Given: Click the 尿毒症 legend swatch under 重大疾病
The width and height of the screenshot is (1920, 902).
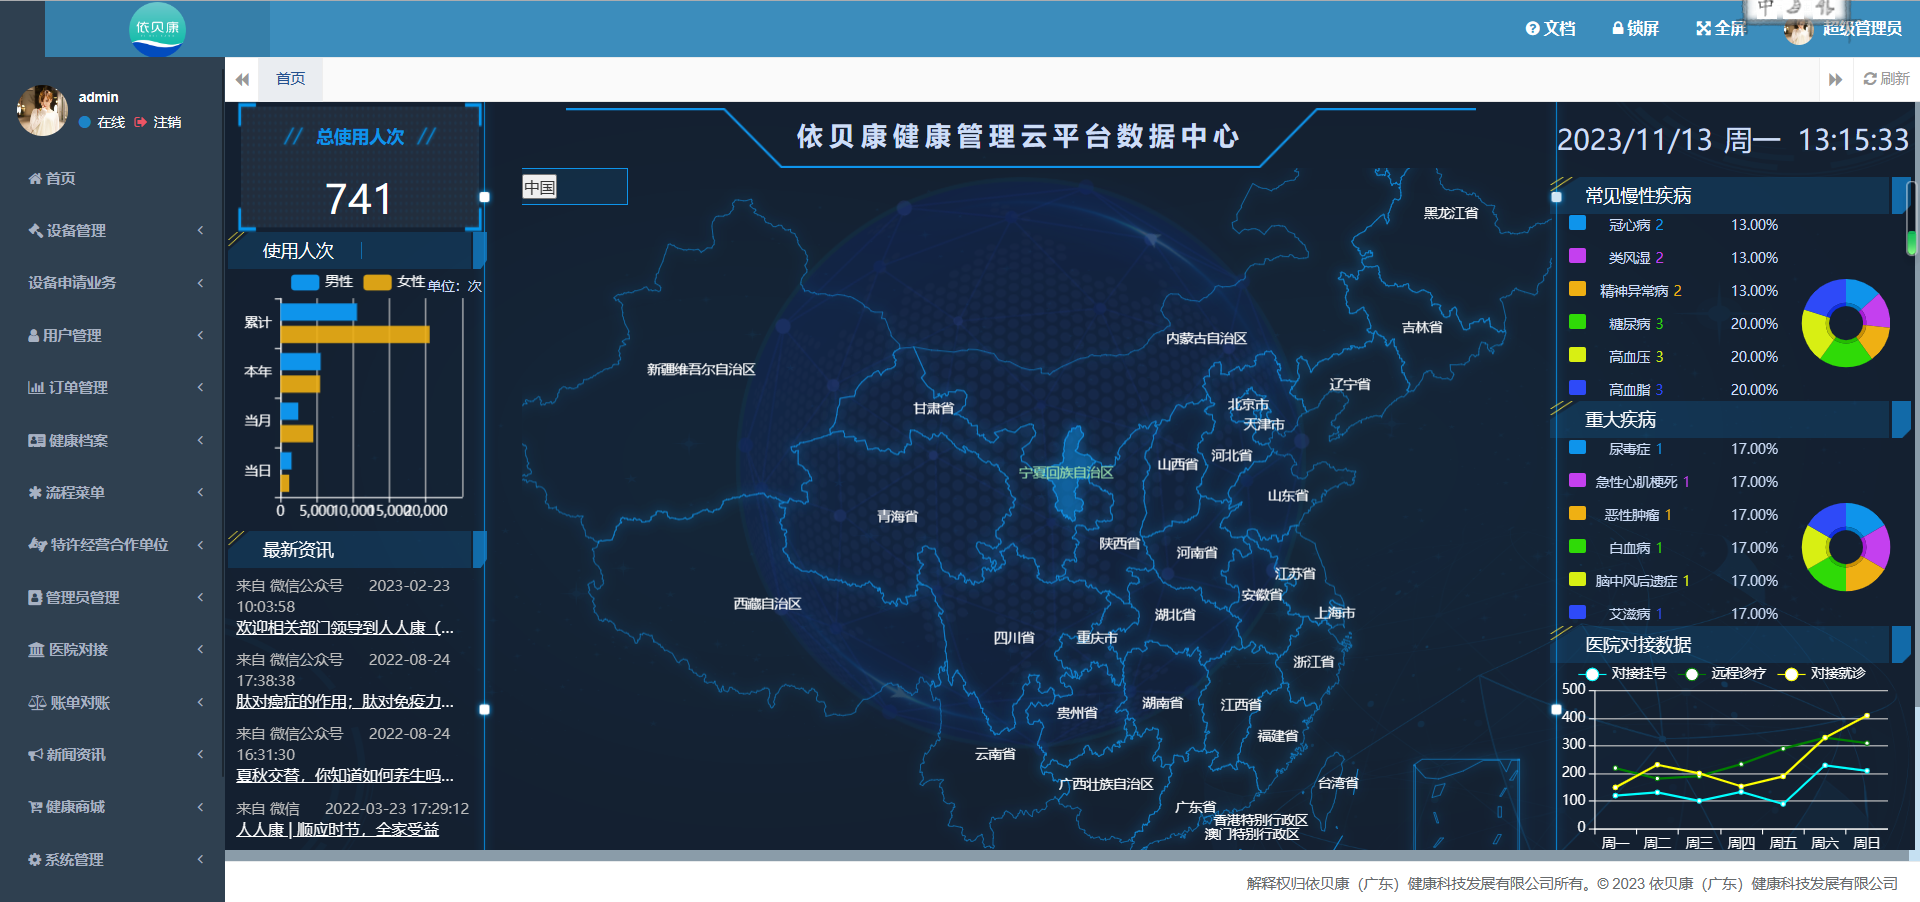Looking at the screenshot, I should pos(1577,448).
